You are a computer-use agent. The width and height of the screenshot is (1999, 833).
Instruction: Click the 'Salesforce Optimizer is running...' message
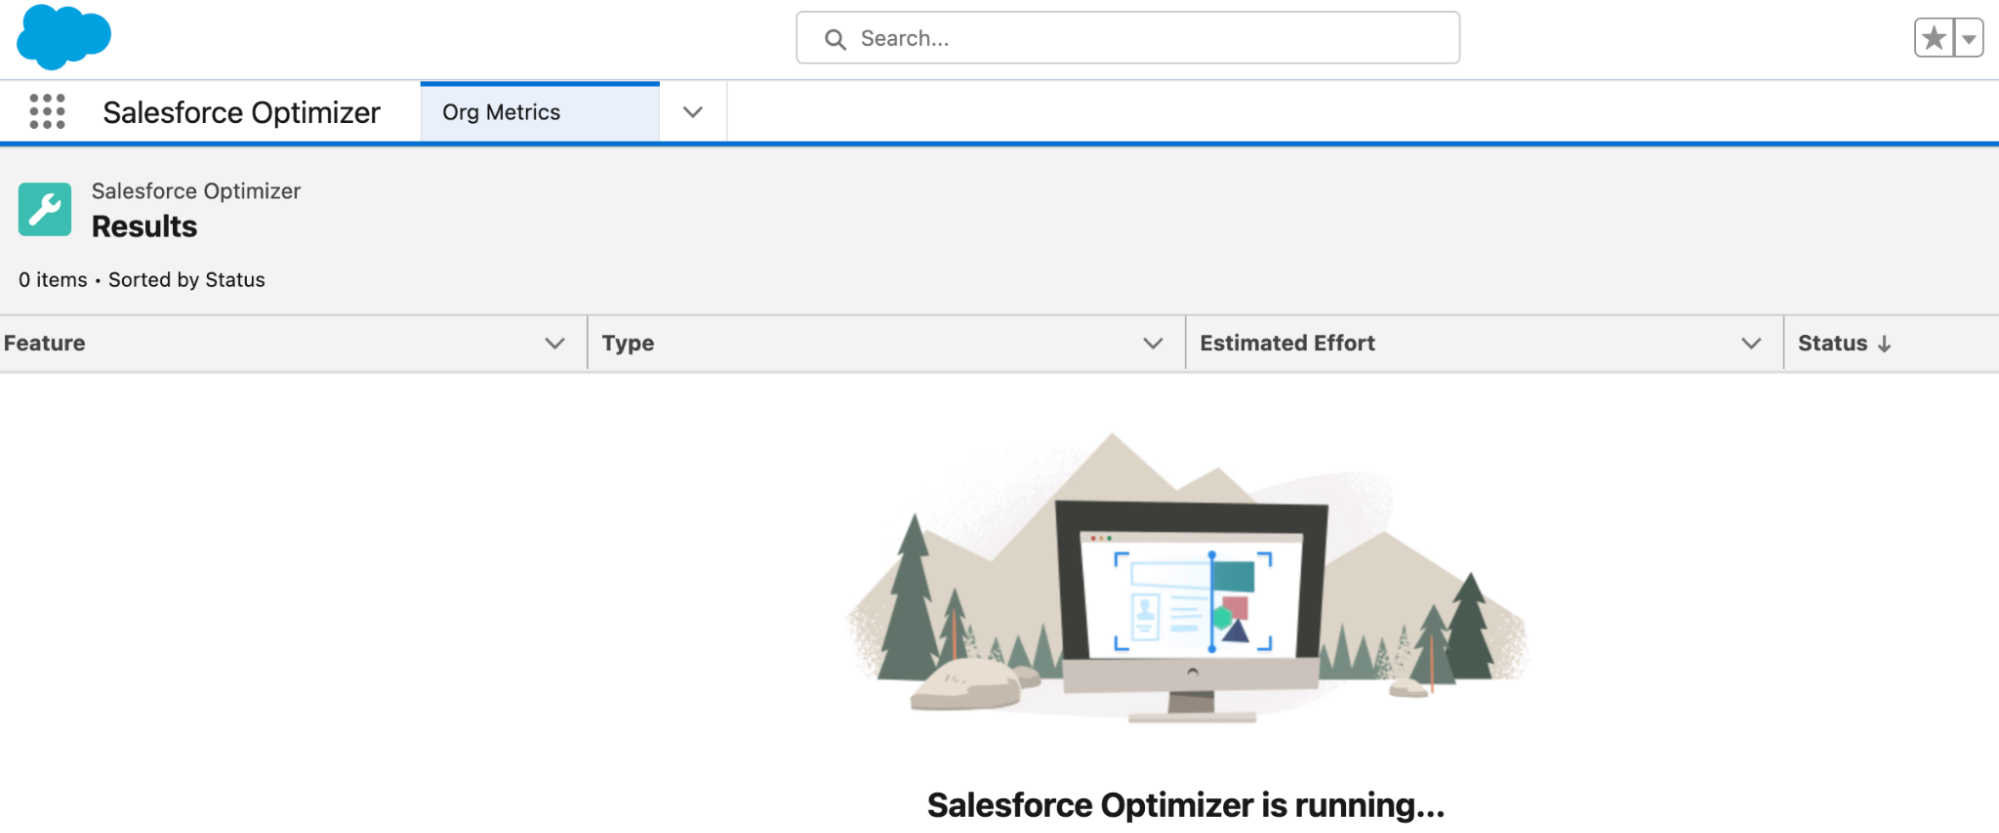tap(1186, 805)
